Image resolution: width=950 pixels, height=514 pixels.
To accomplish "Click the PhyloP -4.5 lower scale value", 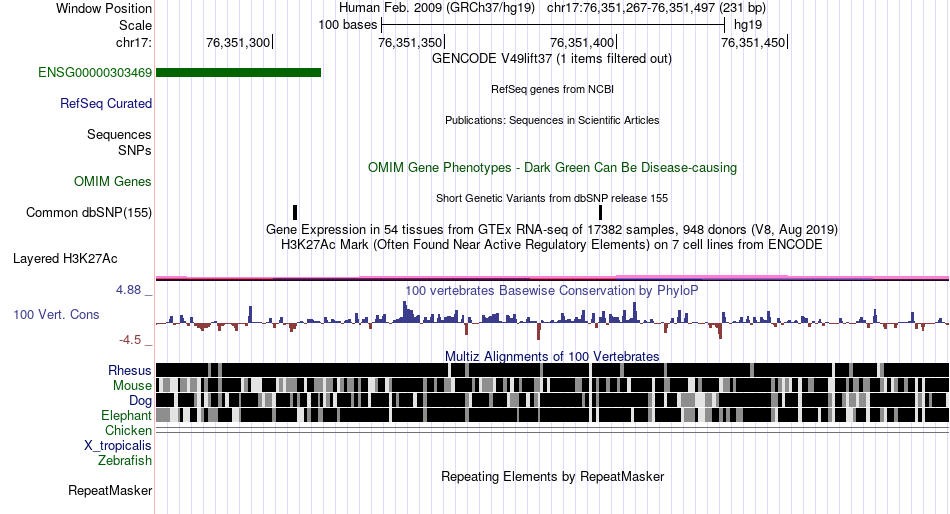I will pos(130,340).
